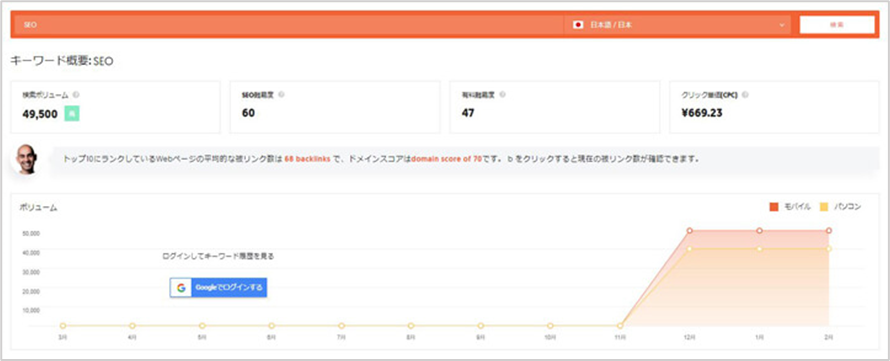Click the 50,000 y-axis label
Image resolution: width=890 pixels, height=361 pixels.
tap(31, 233)
